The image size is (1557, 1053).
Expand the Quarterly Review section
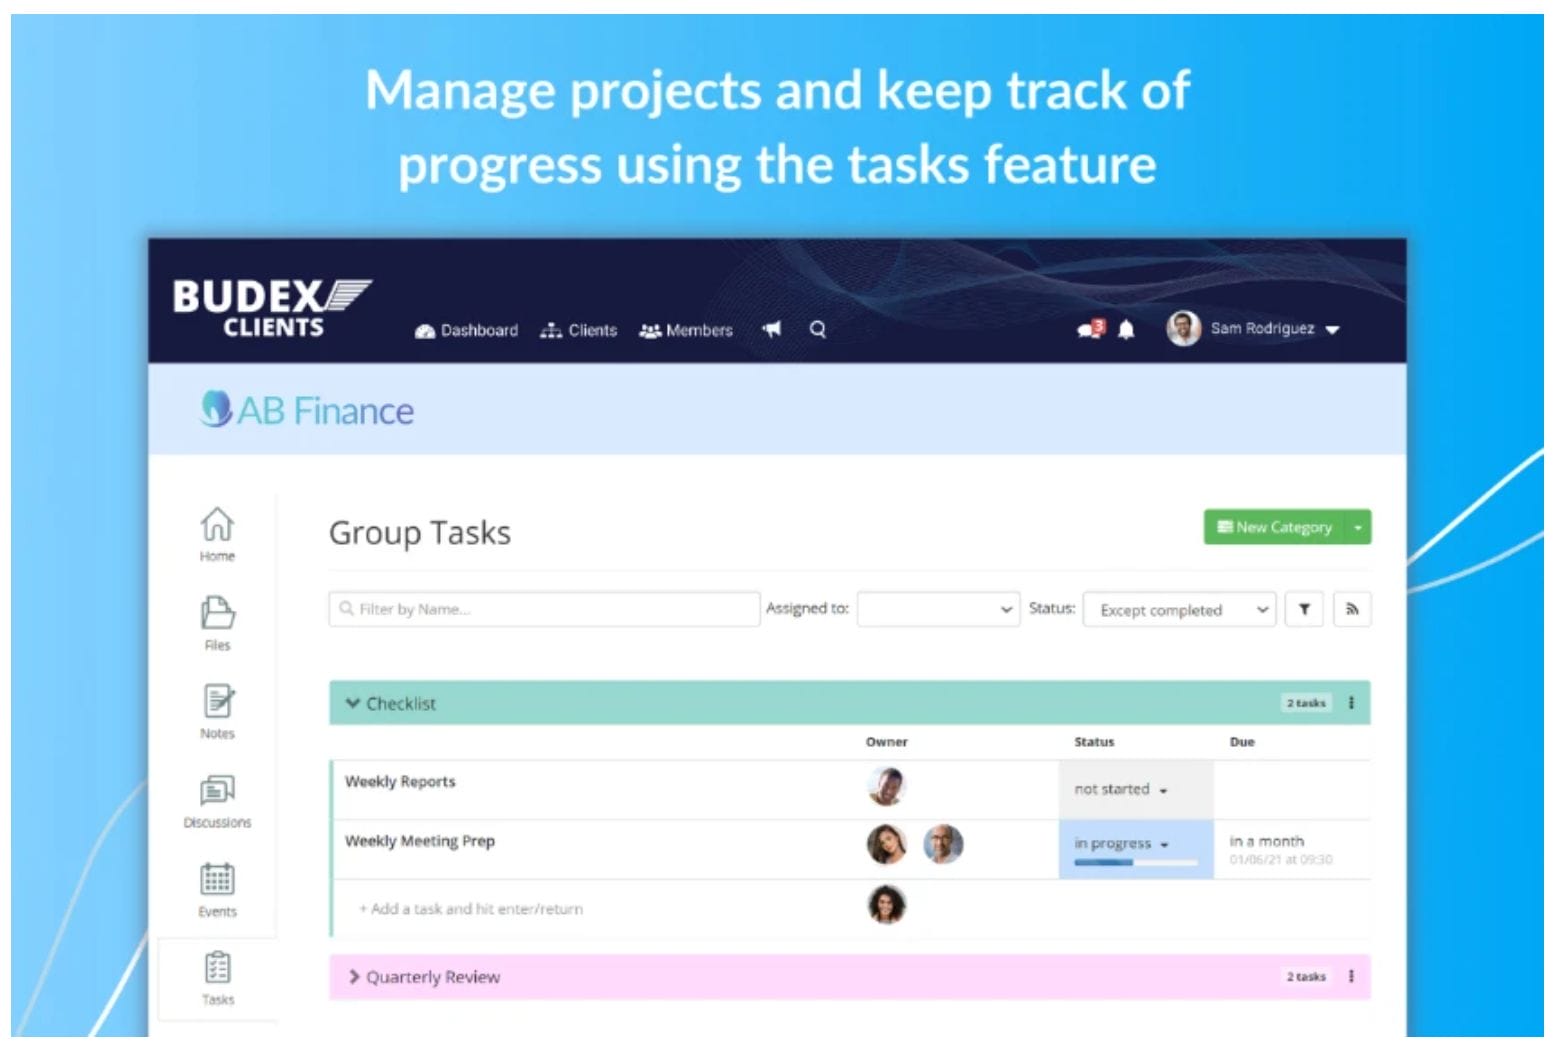point(354,977)
